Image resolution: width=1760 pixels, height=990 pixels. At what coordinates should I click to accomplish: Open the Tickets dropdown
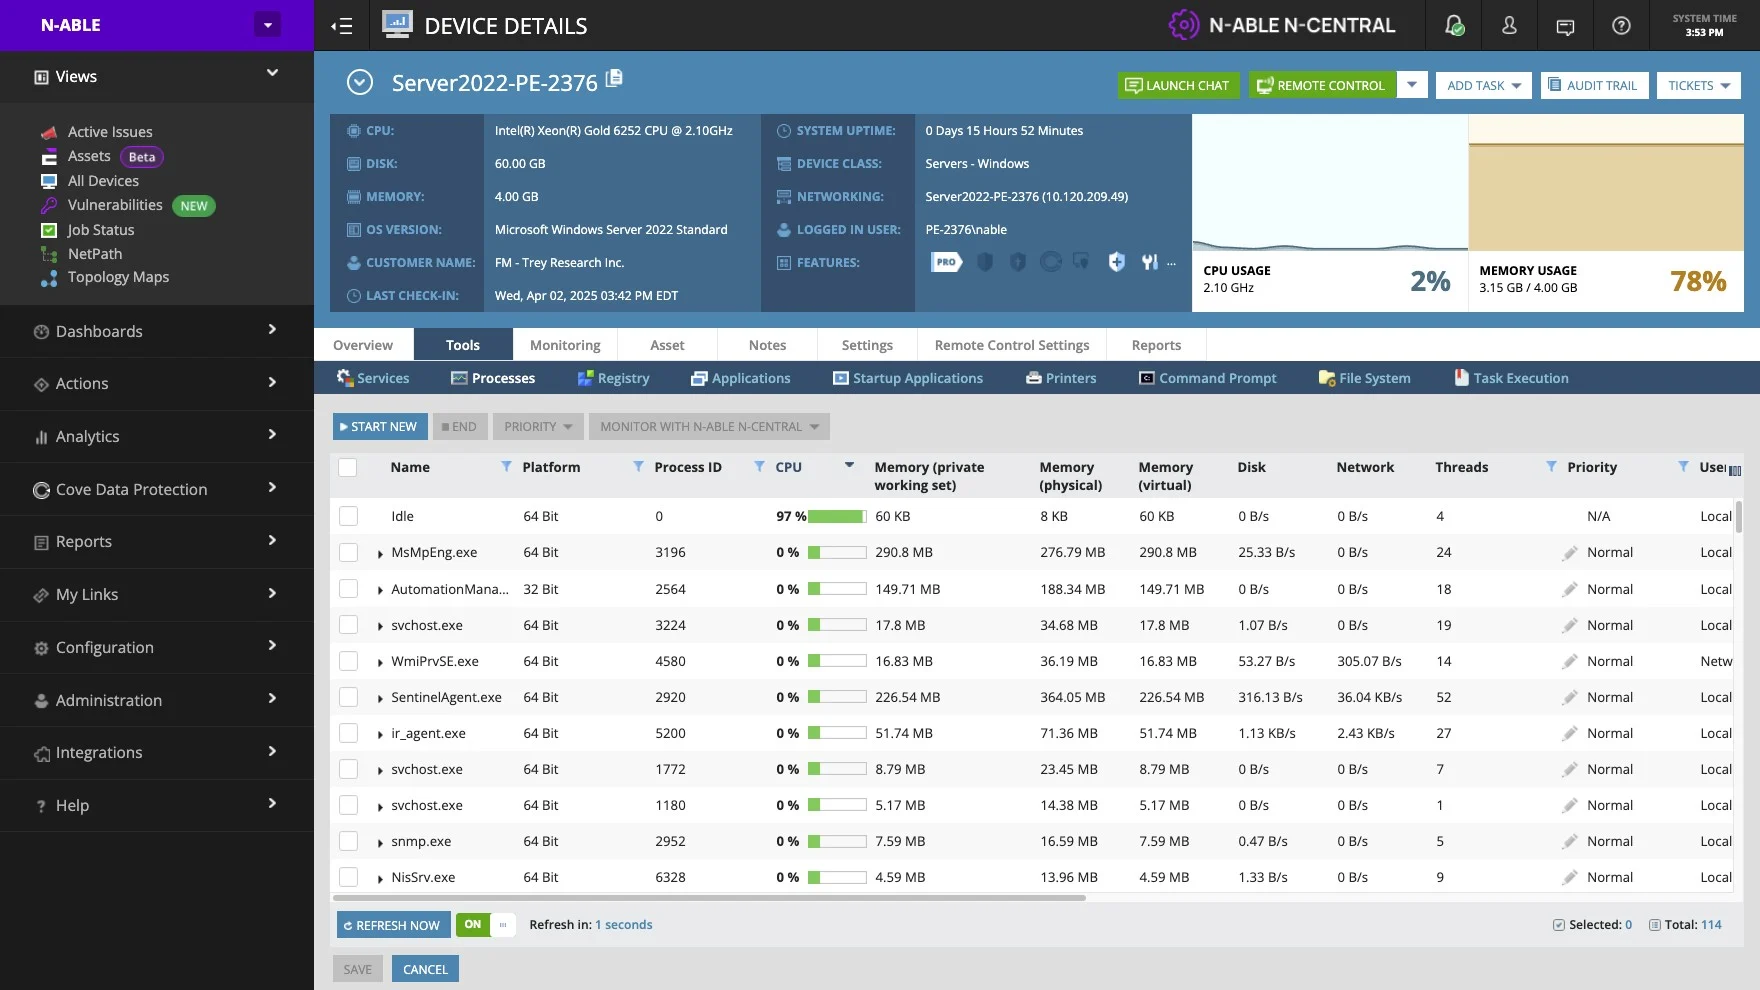click(x=1698, y=85)
